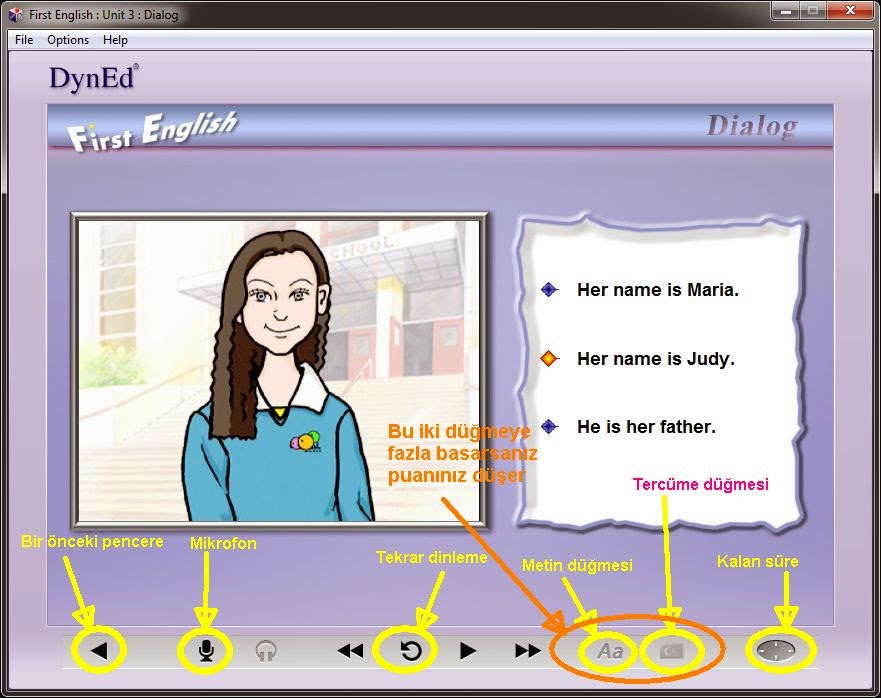Image resolution: width=881 pixels, height=698 pixels.
Task: Open the File menu
Action: point(24,40)
